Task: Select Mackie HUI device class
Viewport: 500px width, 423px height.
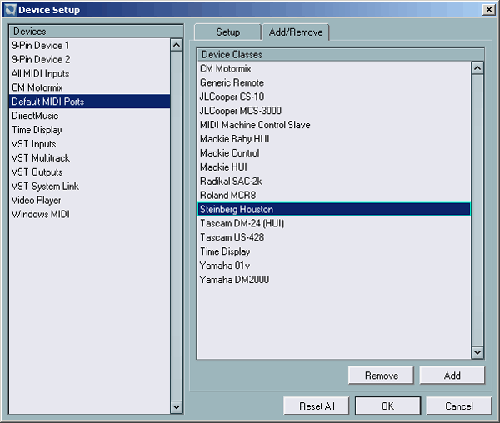Action: pos(334,167)
